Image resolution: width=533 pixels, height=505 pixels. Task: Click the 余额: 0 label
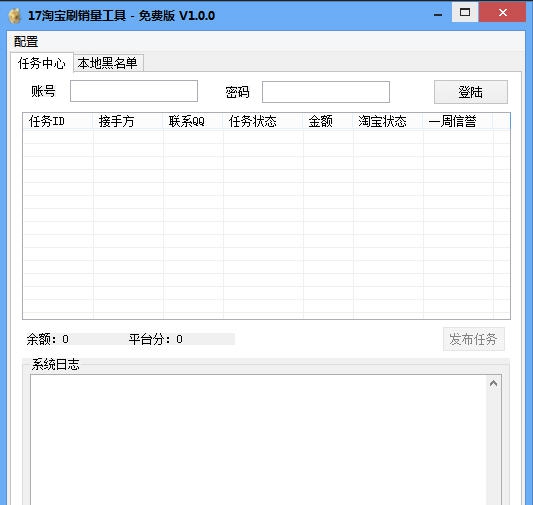coord(48,339)
